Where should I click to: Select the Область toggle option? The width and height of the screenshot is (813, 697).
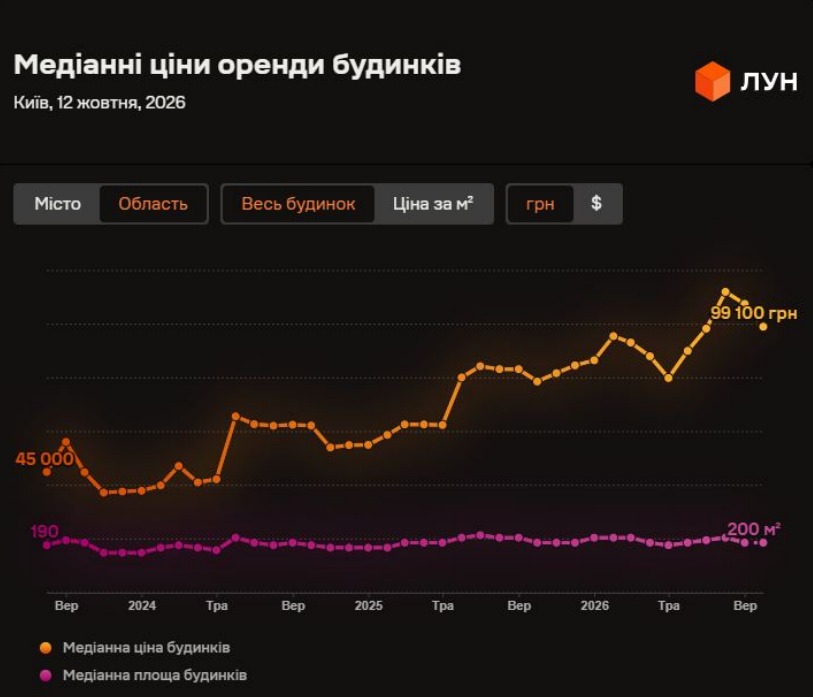153,204
